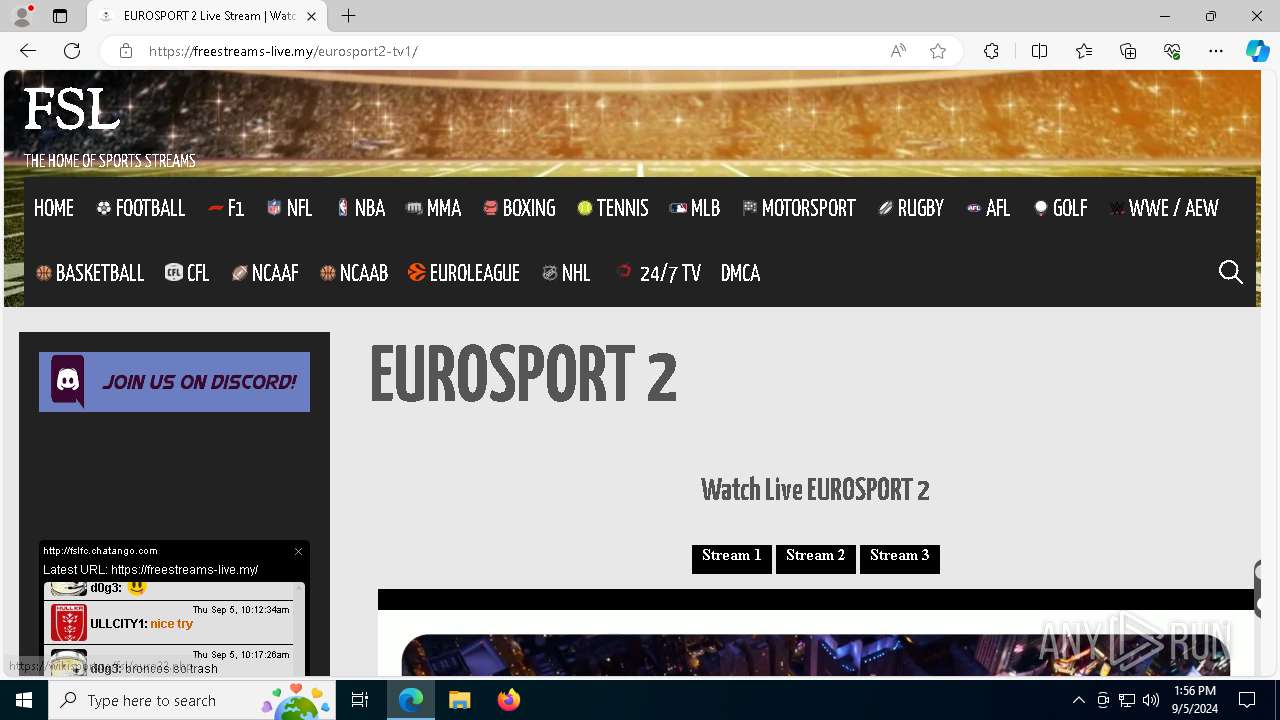Screen dimensions: 1280x720
Task: Add this page to favorites
Action: point(938,51)
